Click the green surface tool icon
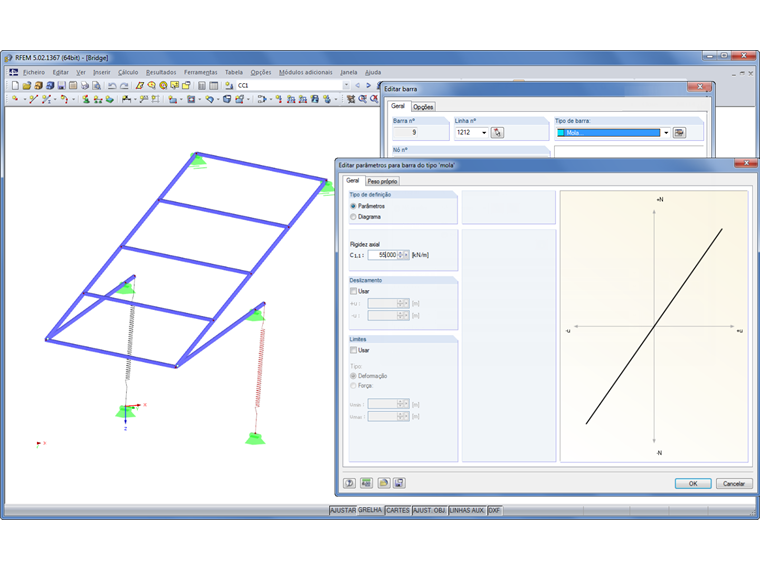 [x=110, y=99]
